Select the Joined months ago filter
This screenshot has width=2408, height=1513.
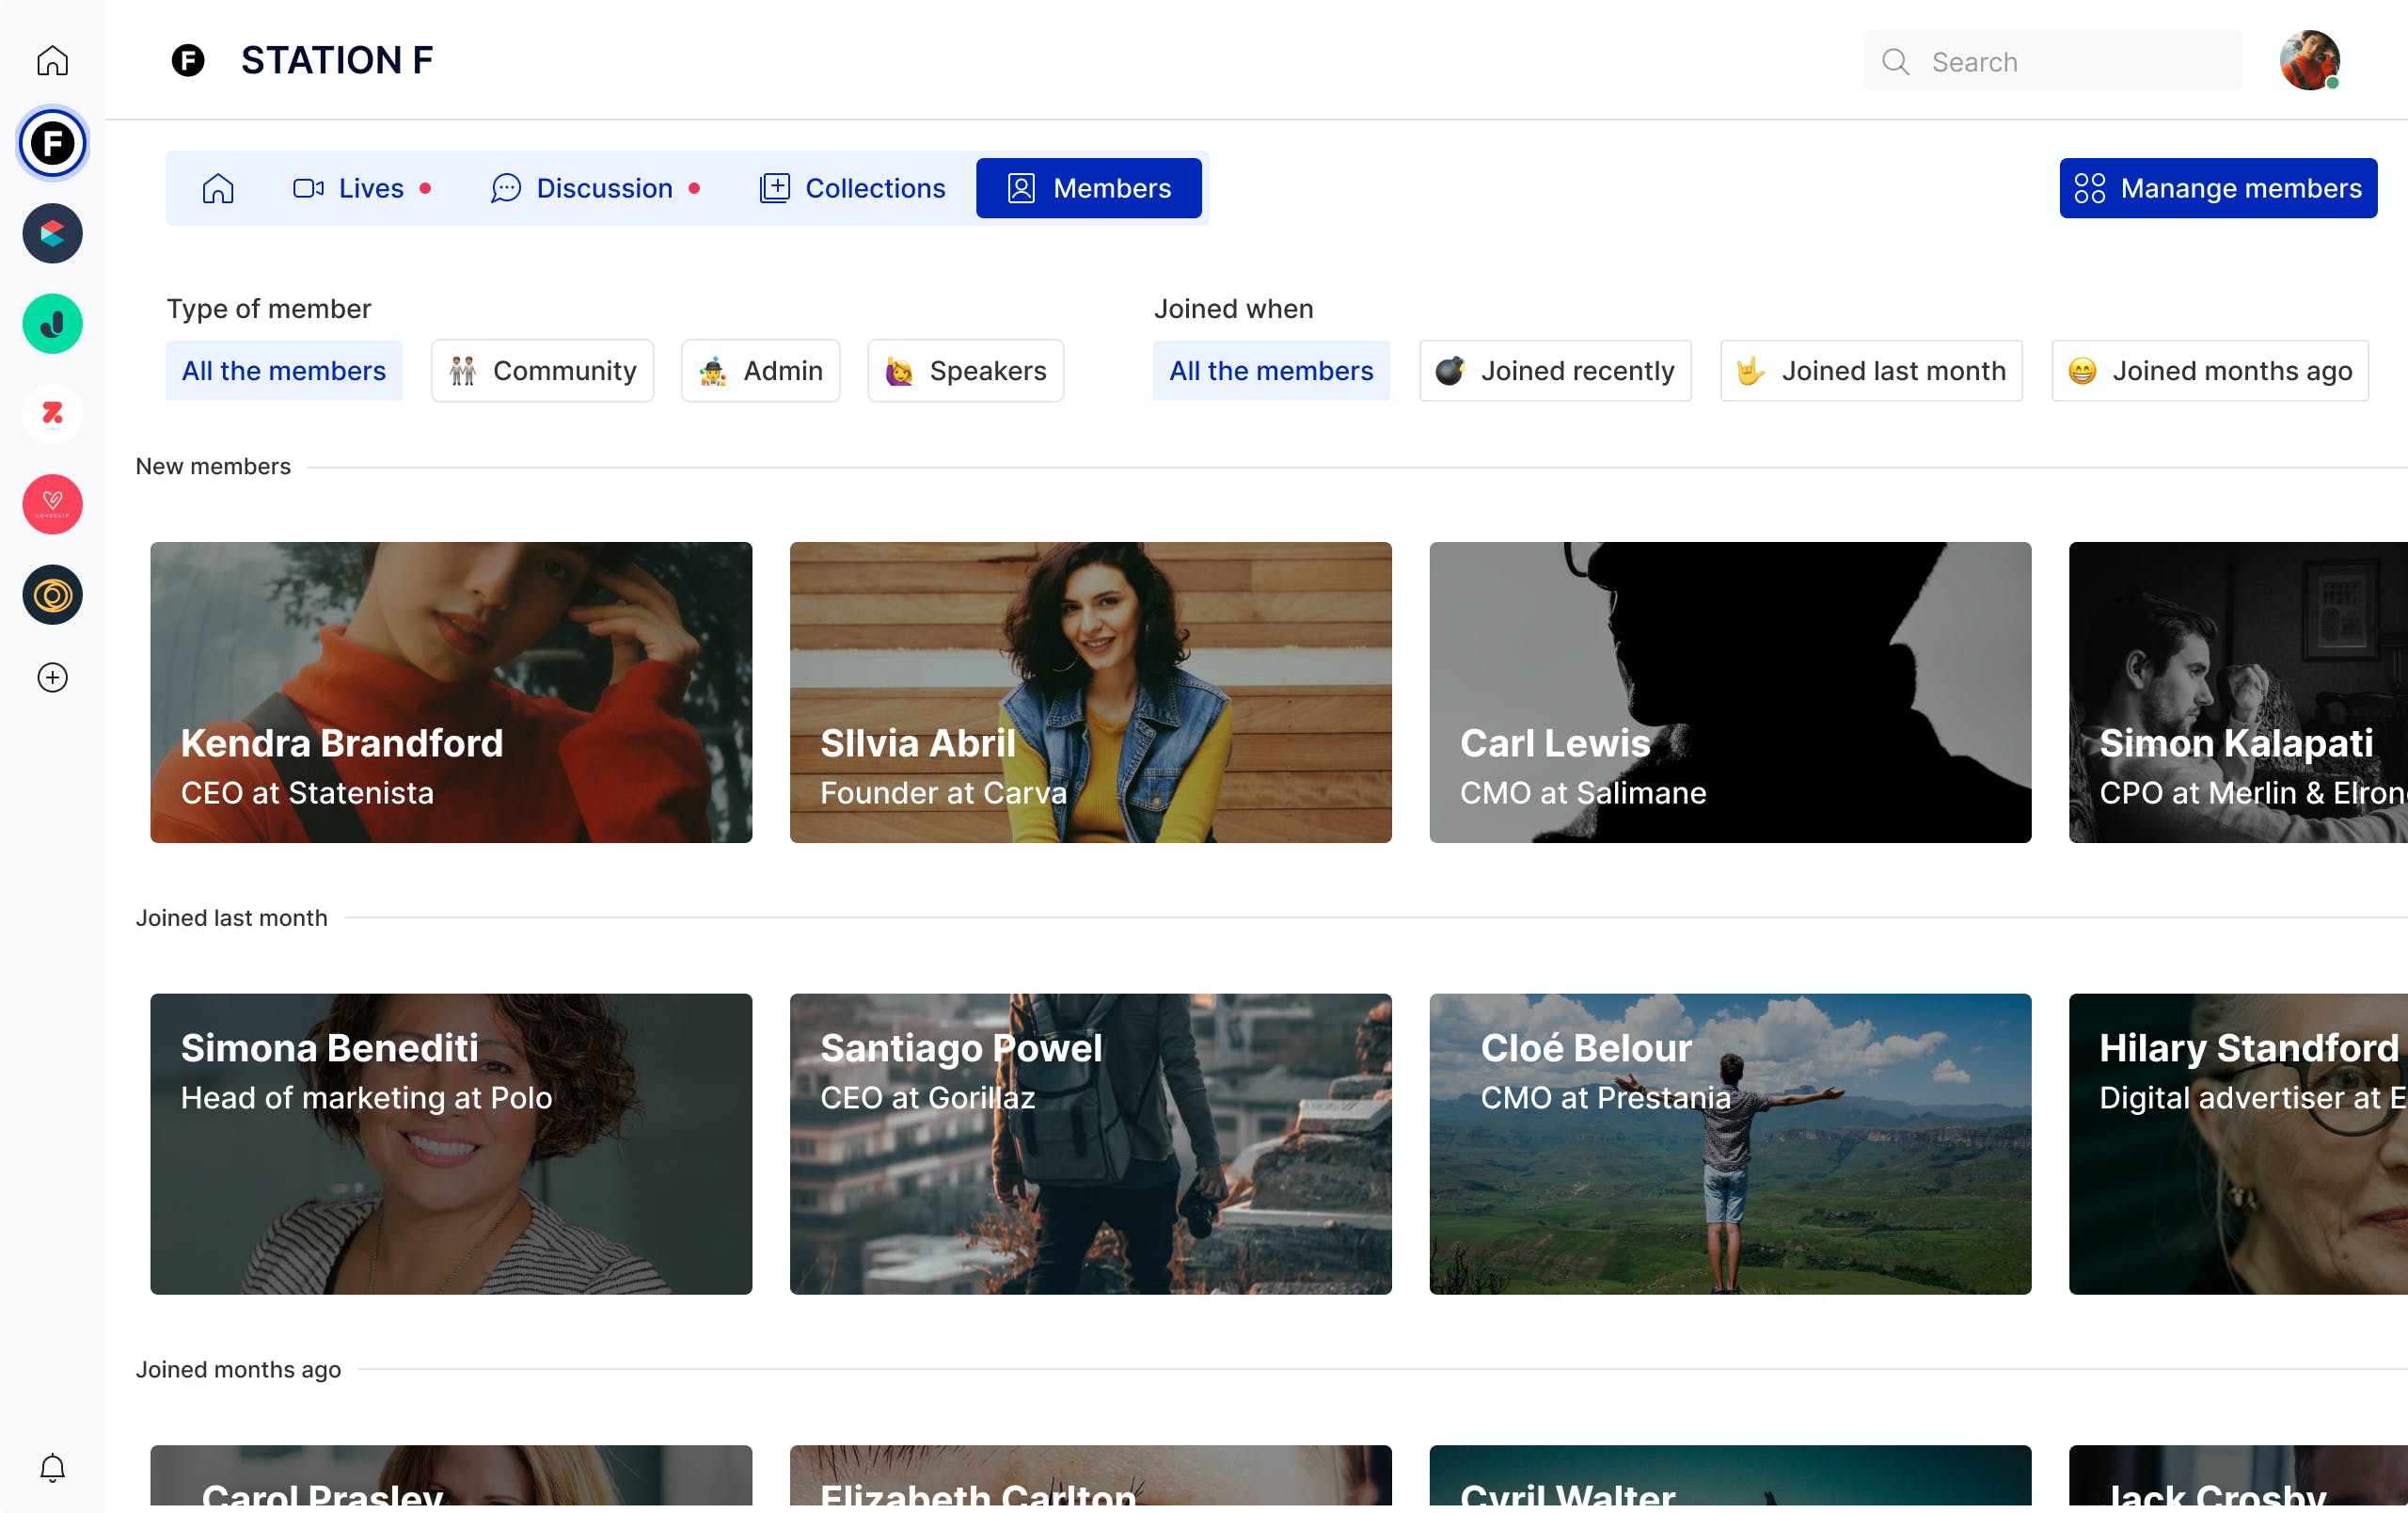tap(2209, 371)
